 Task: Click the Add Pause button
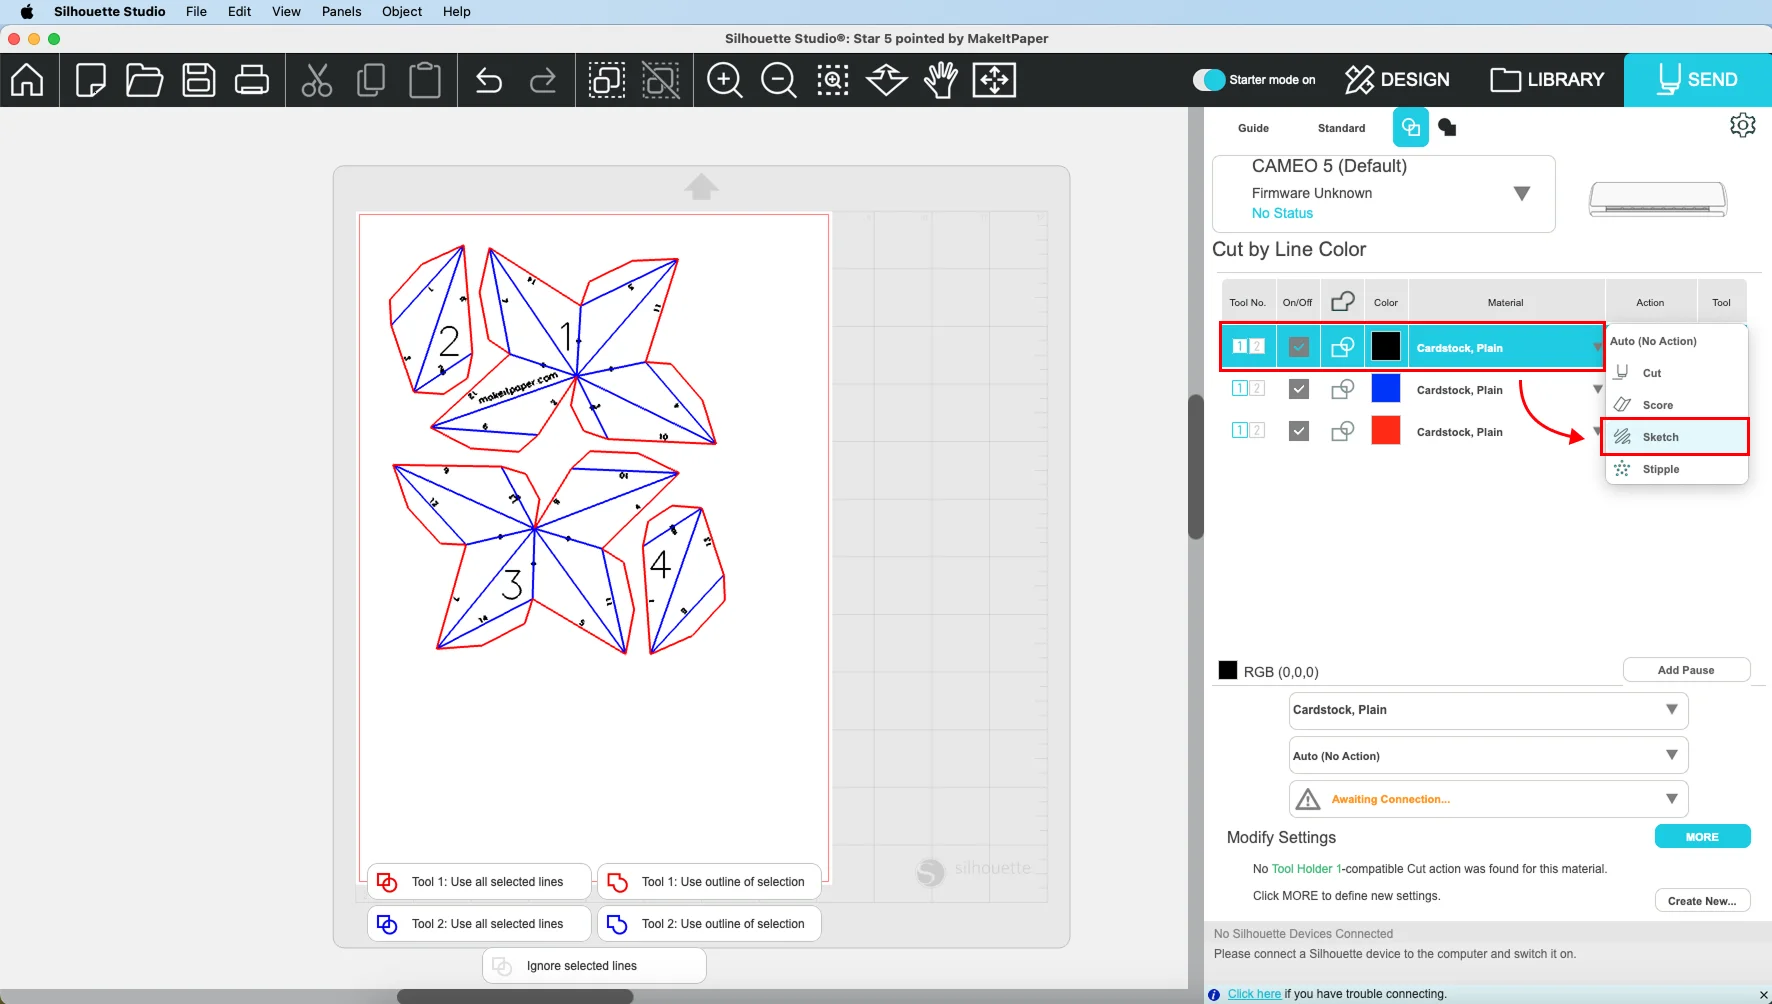point(1686,670)
